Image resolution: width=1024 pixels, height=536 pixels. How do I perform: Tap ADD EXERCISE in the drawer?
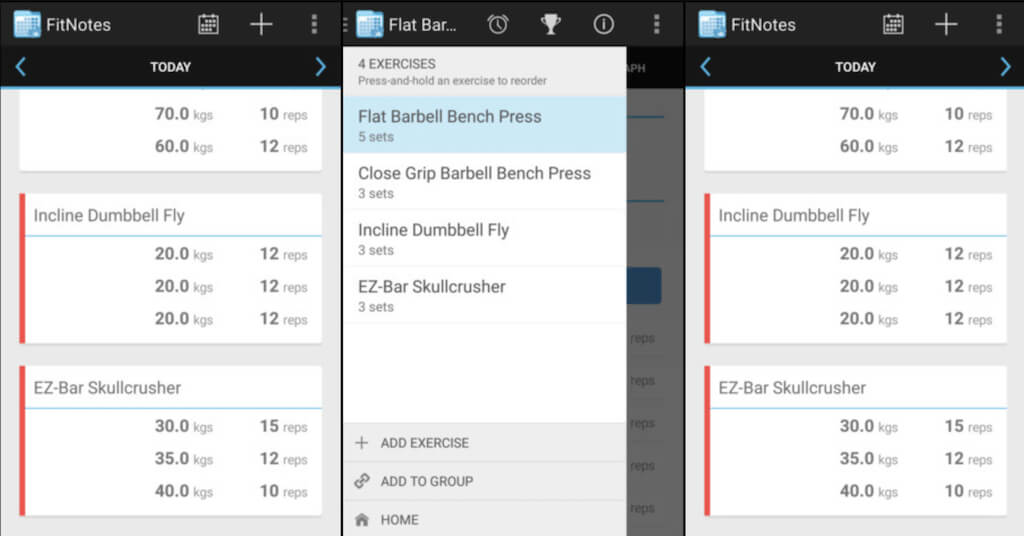click(x=424, y=443)
